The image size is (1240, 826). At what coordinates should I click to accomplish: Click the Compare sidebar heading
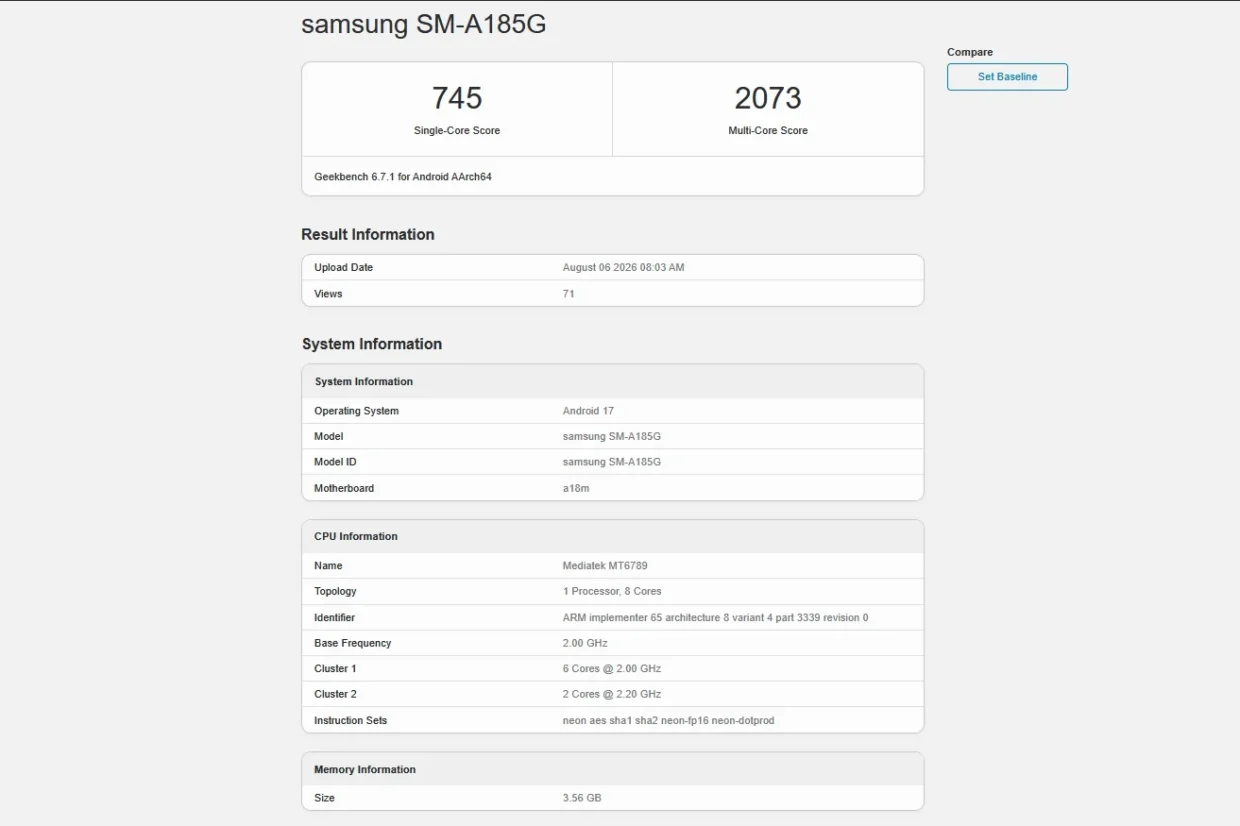click(x=970, y=52)
